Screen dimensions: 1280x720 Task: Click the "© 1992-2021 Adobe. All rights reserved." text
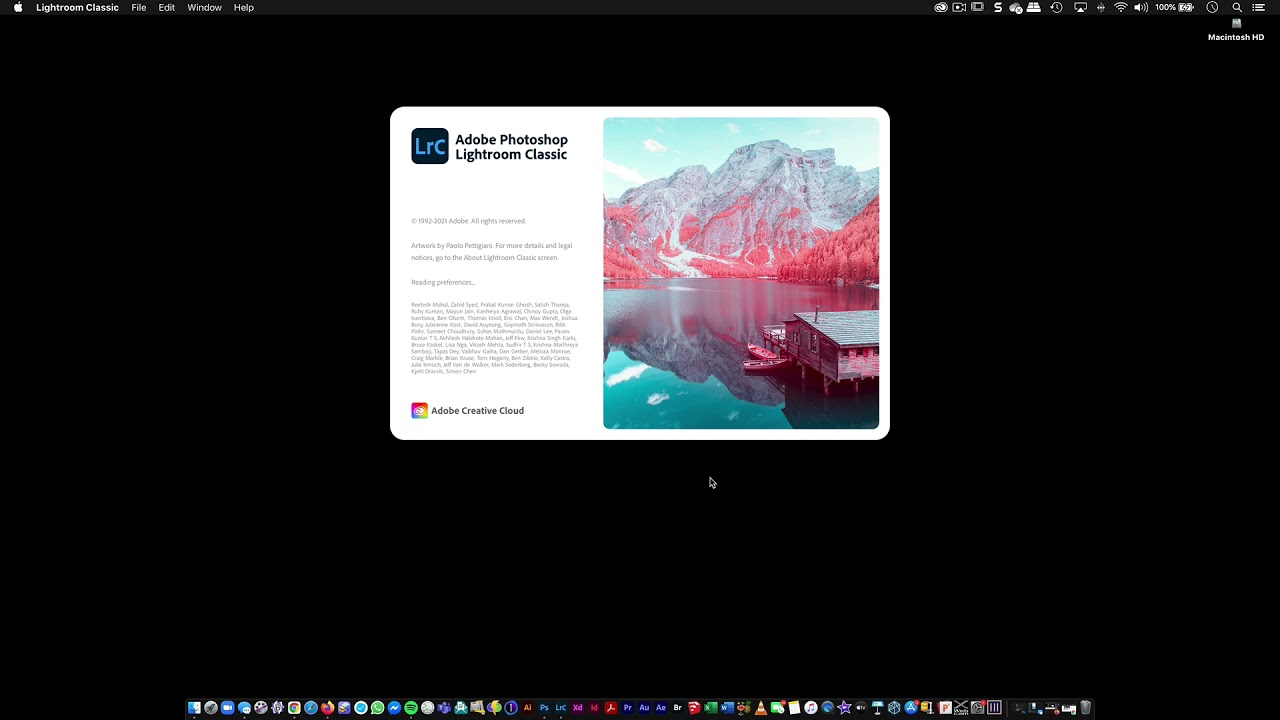468,221
